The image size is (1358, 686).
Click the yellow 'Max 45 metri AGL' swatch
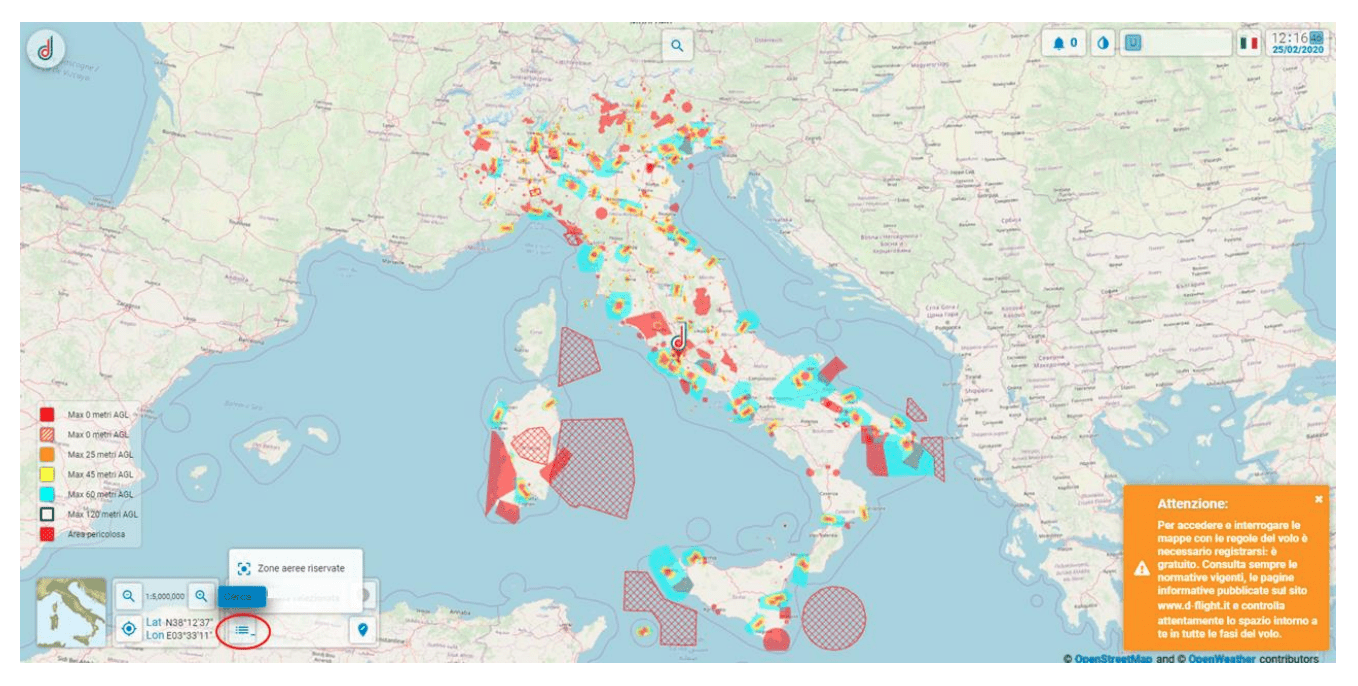pos(47,474)
